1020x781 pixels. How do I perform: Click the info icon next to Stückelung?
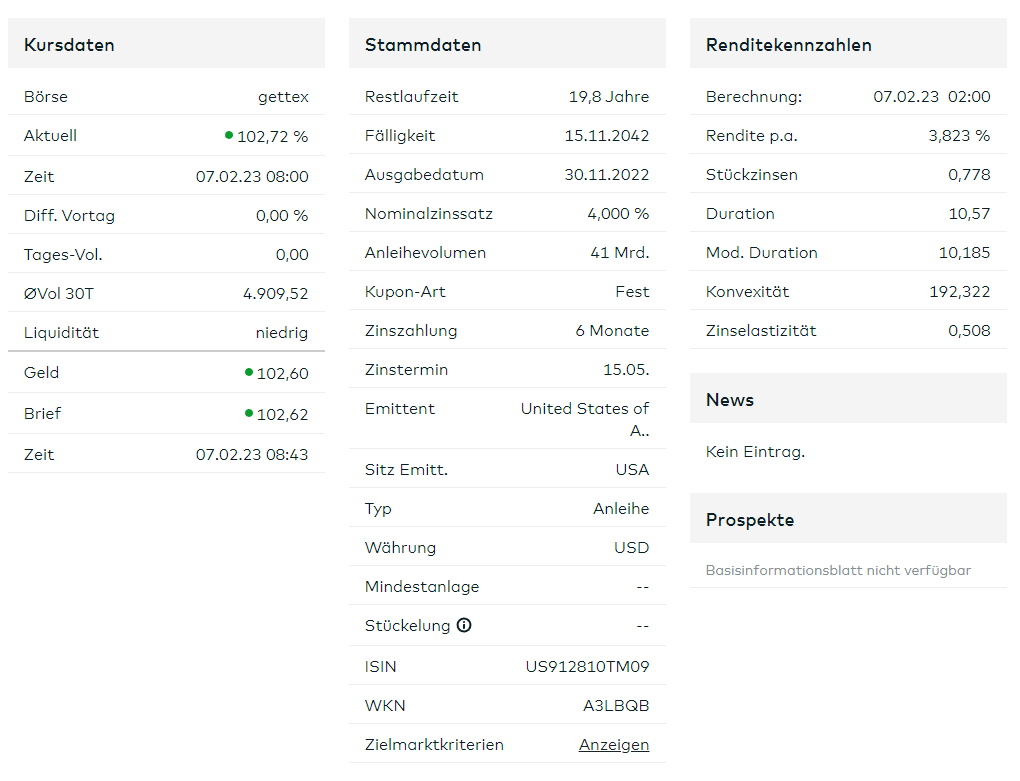[x=463, y=625]
